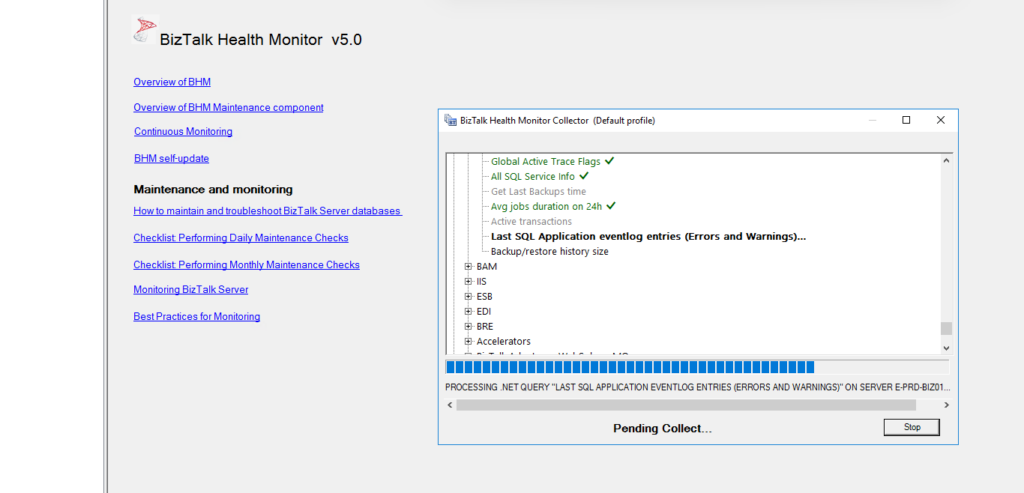The width and height of the screenshot is (1024, 493).
Task: Expand the IIS tree node
Action: pos(468,281)
